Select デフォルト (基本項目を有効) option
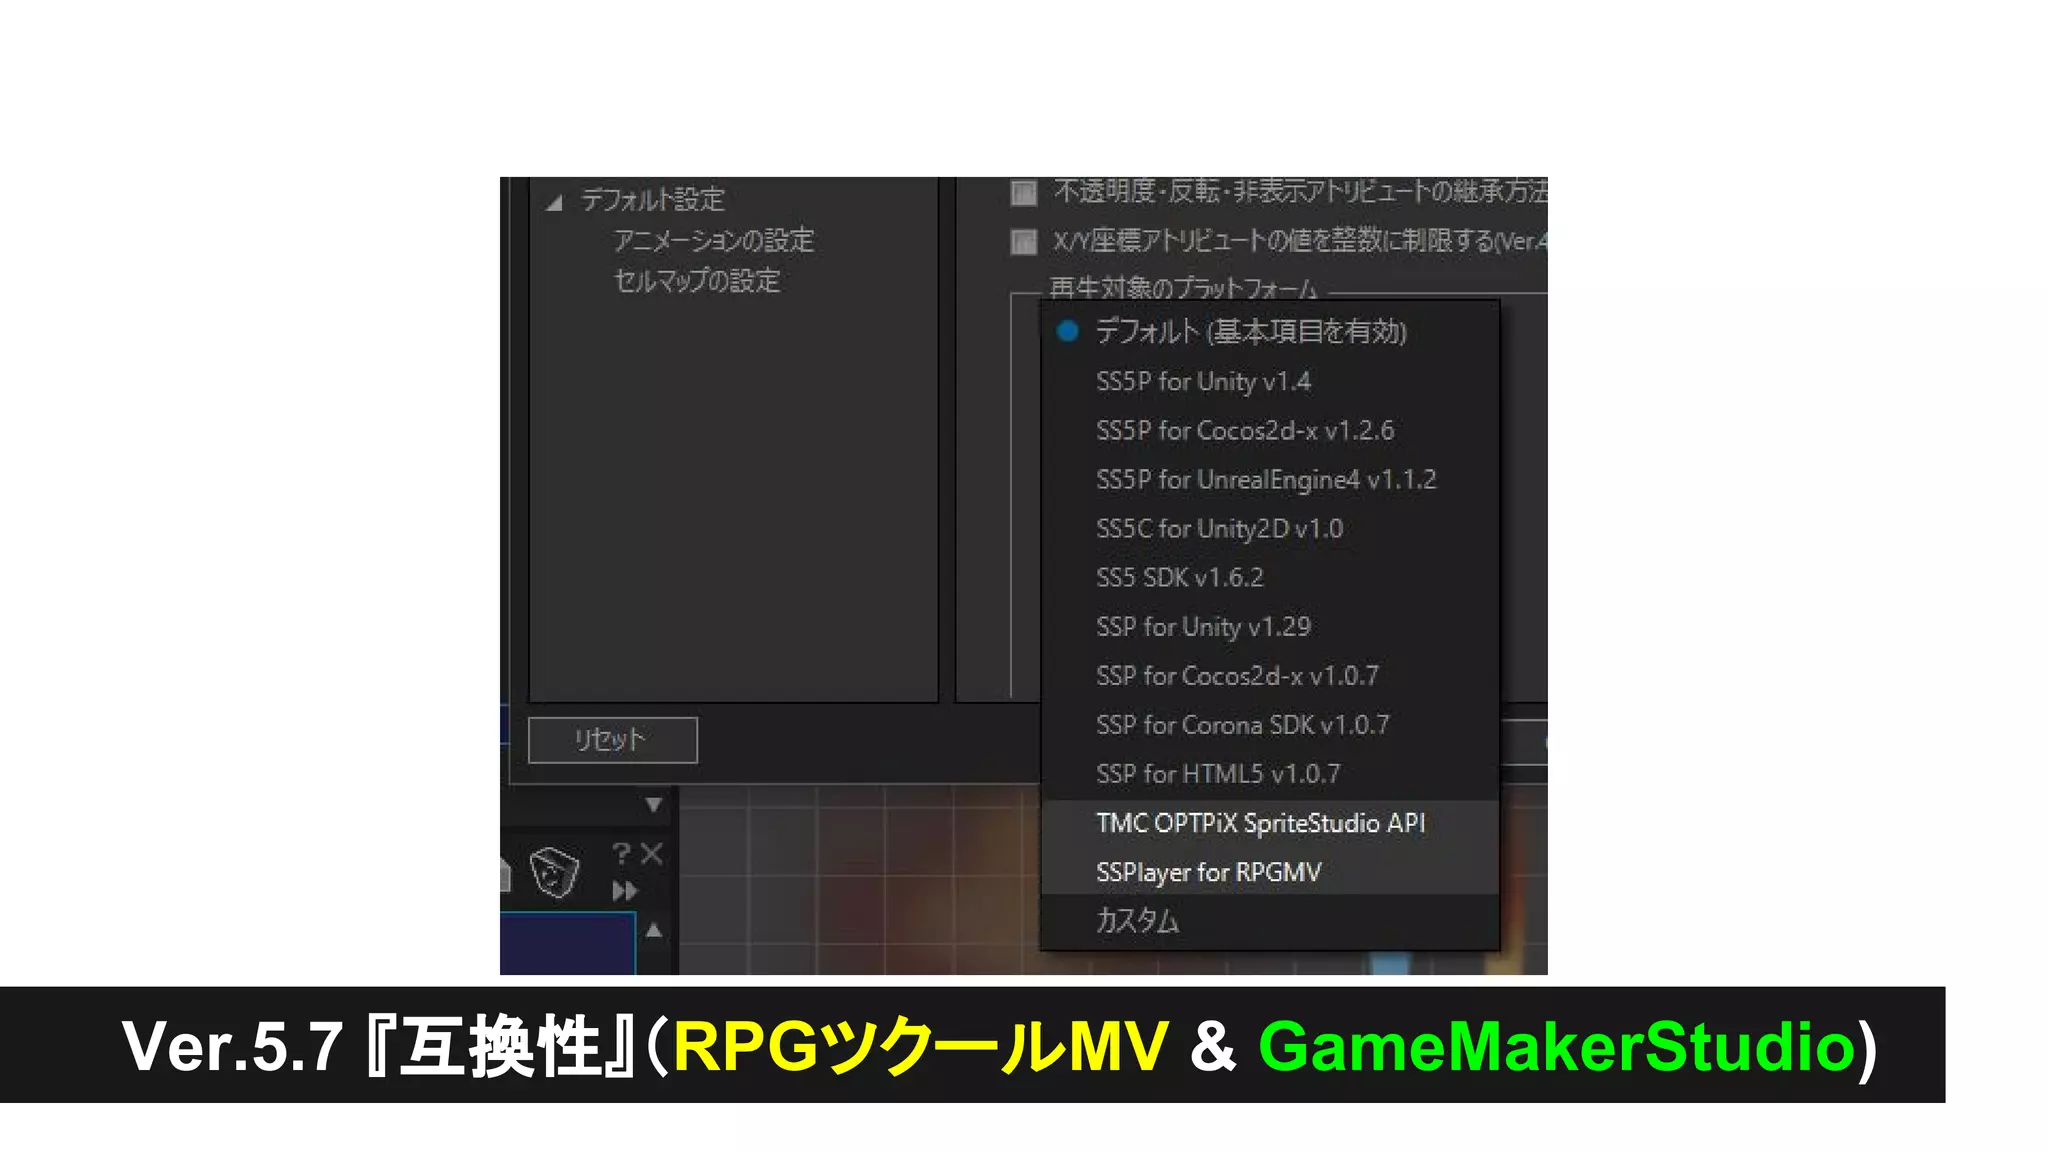The width and height of the screenshot is (2048, 1152). (1270, 331)
